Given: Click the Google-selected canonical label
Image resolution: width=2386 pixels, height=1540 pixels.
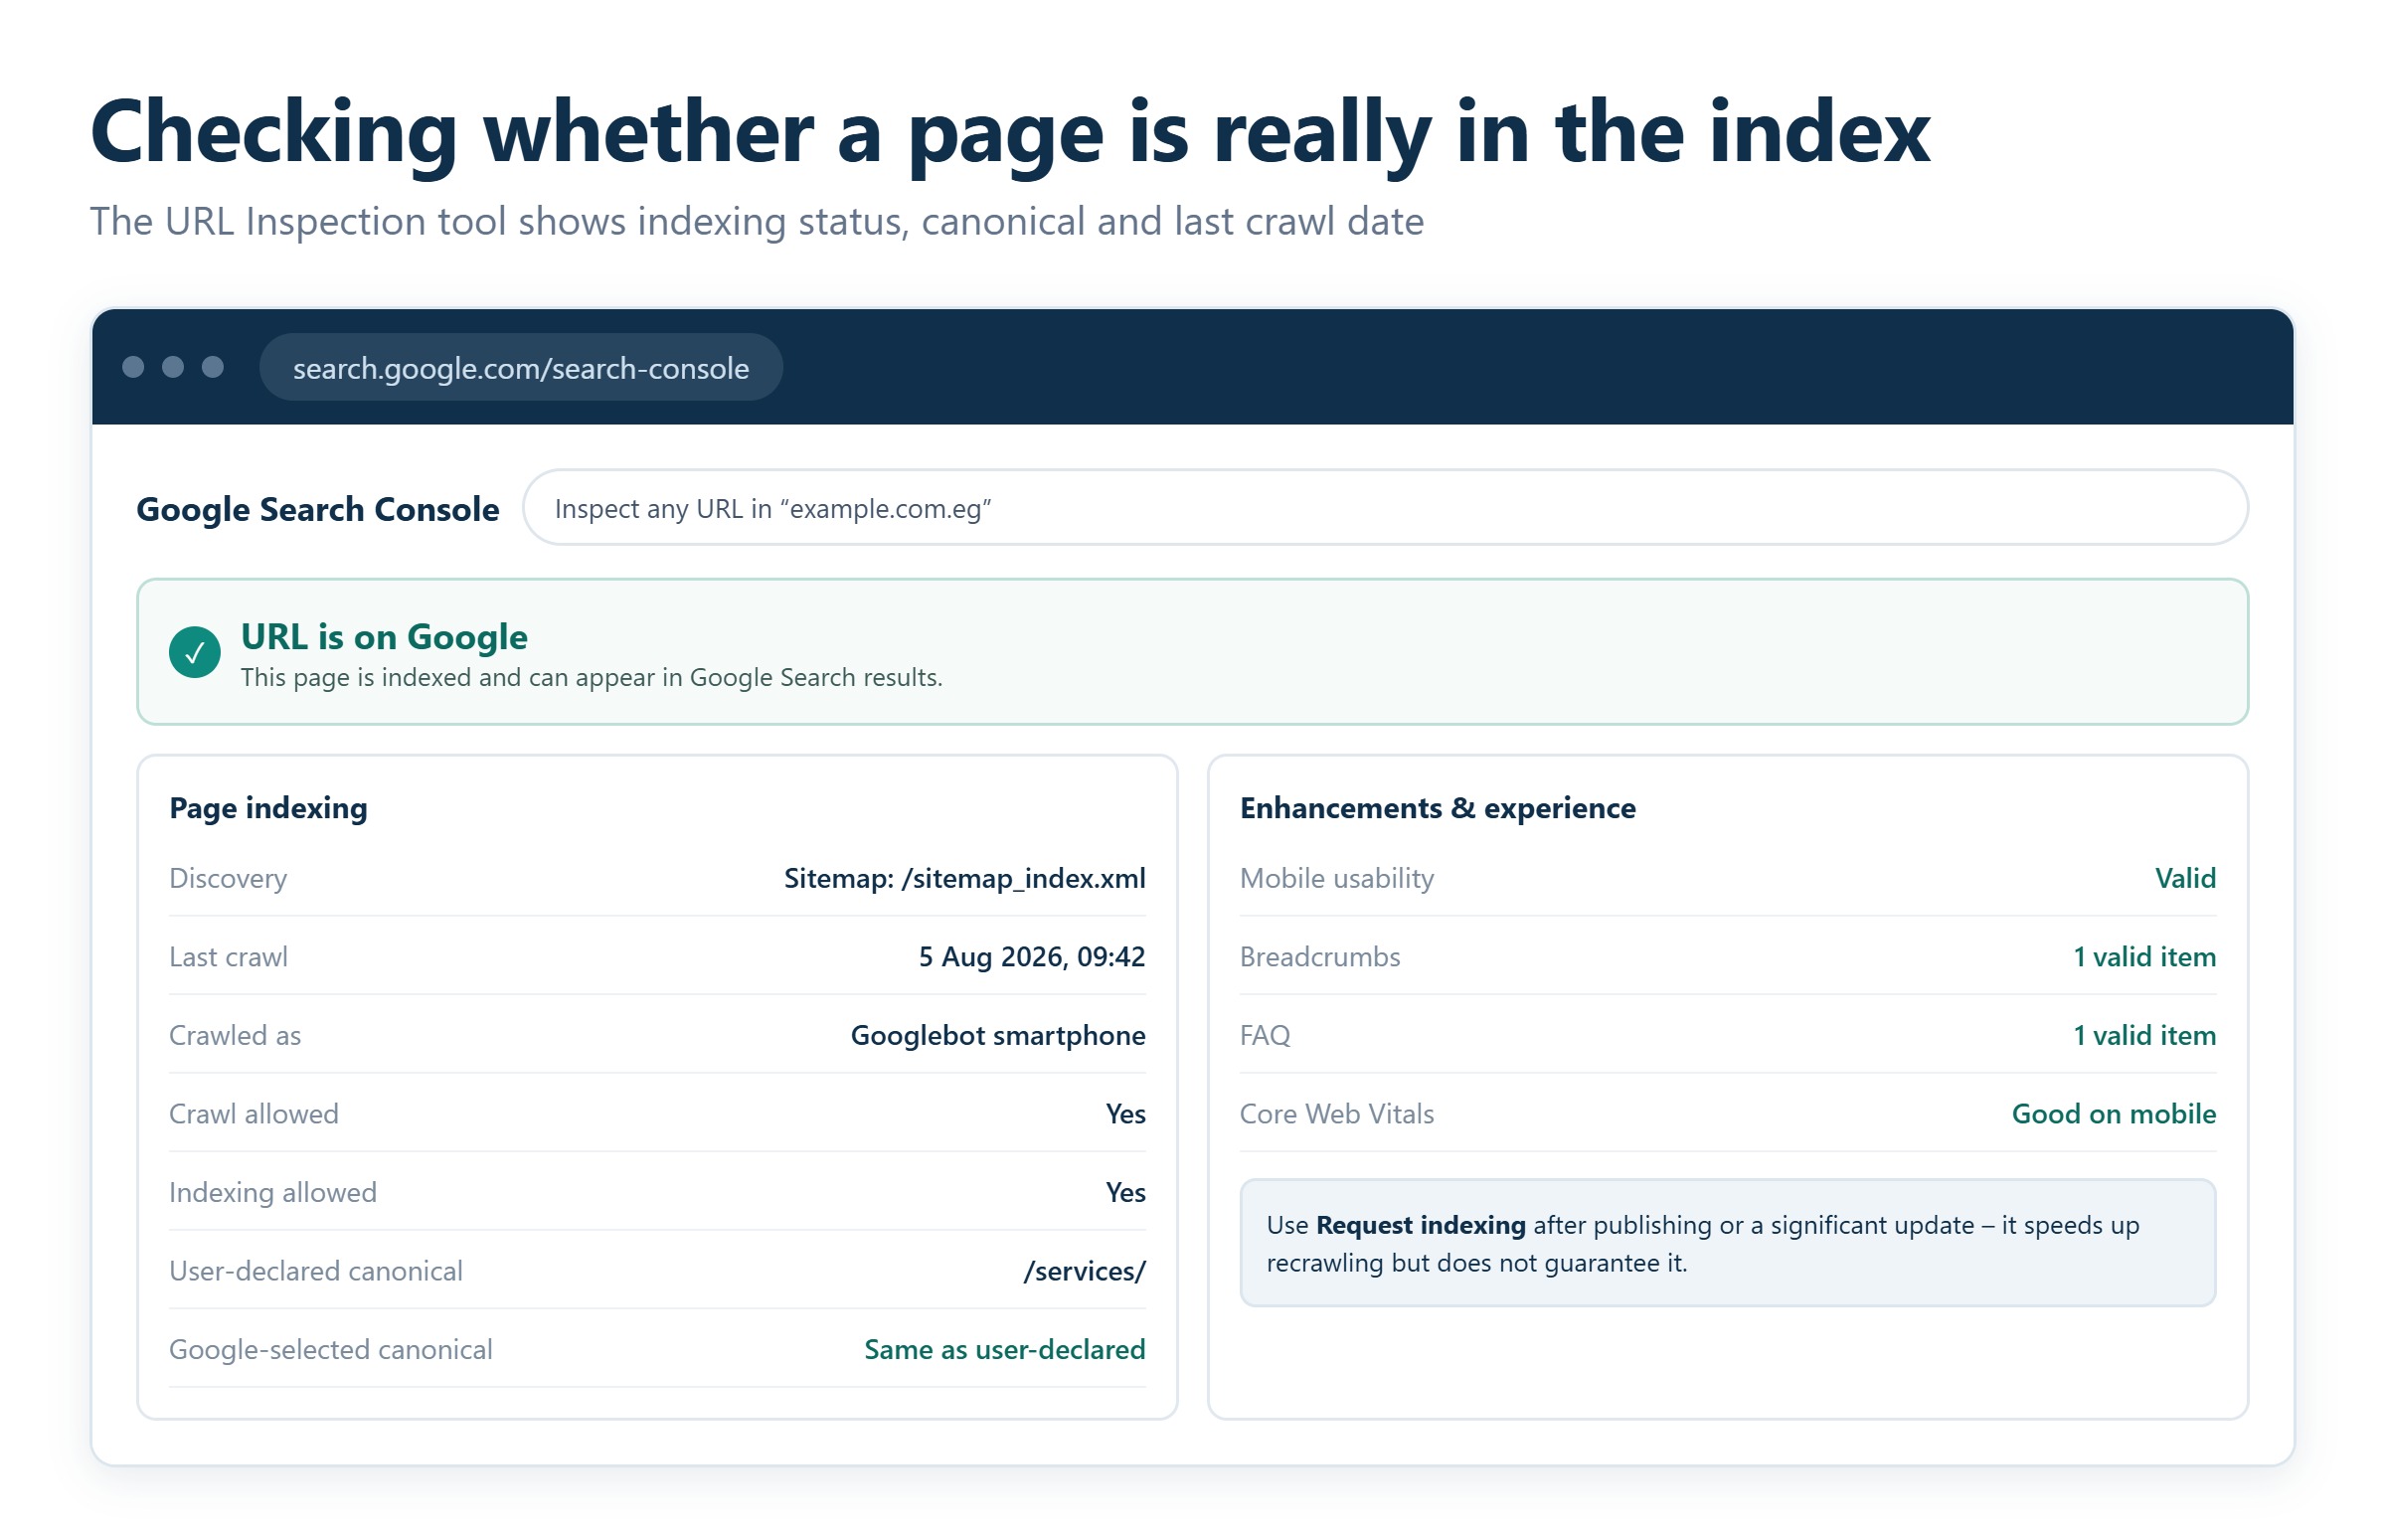Looking at the screenshot, I should 331,1350.
